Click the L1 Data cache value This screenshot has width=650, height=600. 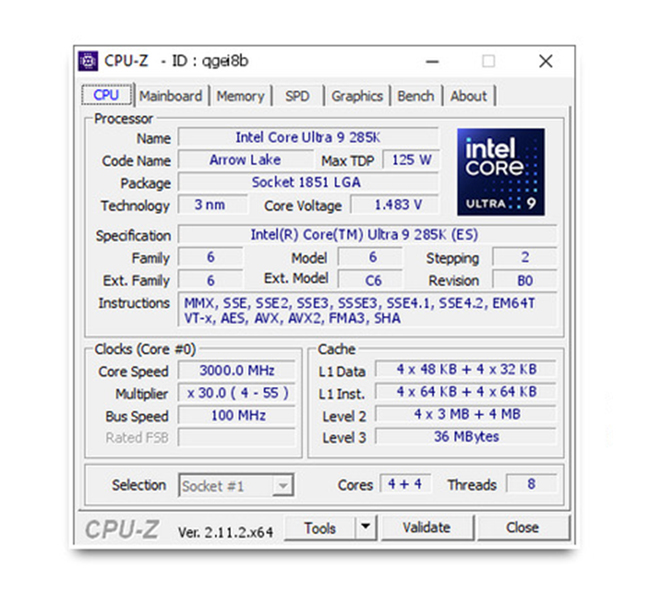tap(466, 369)
